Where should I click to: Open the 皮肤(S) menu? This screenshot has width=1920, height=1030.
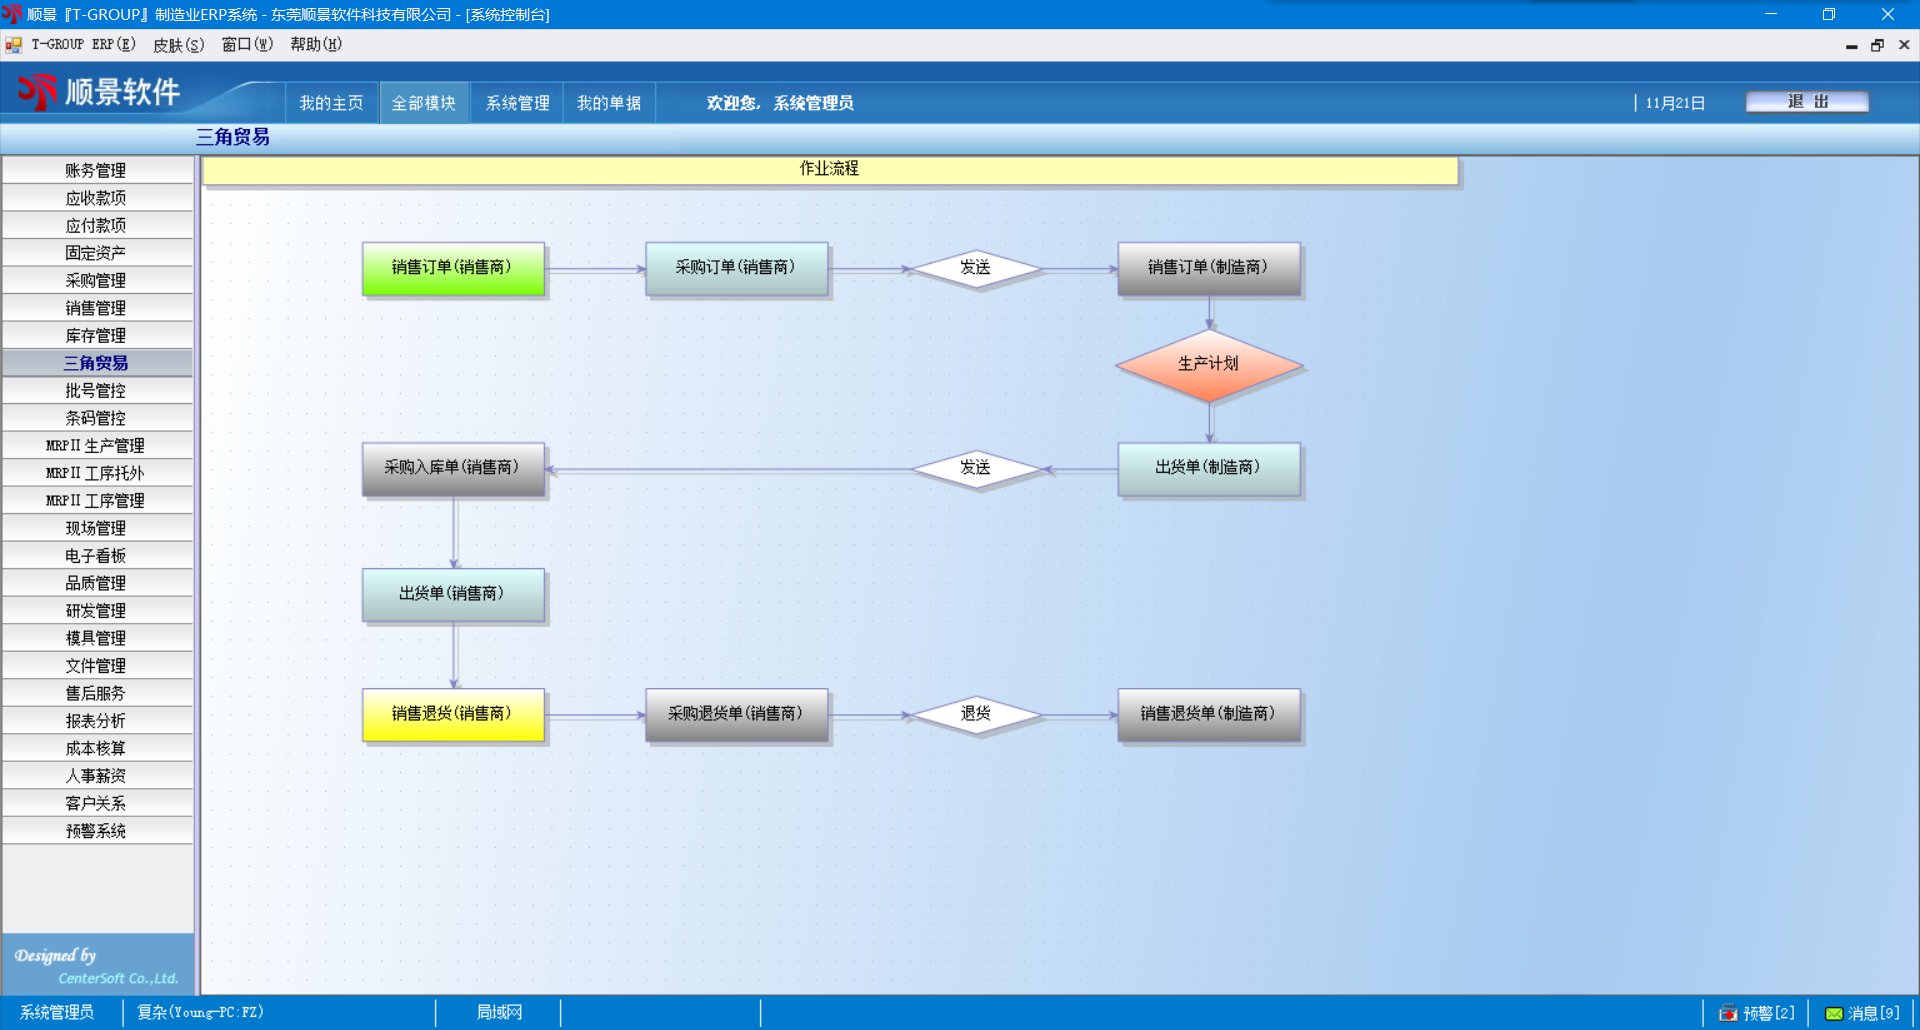click(x=178, y=45)
